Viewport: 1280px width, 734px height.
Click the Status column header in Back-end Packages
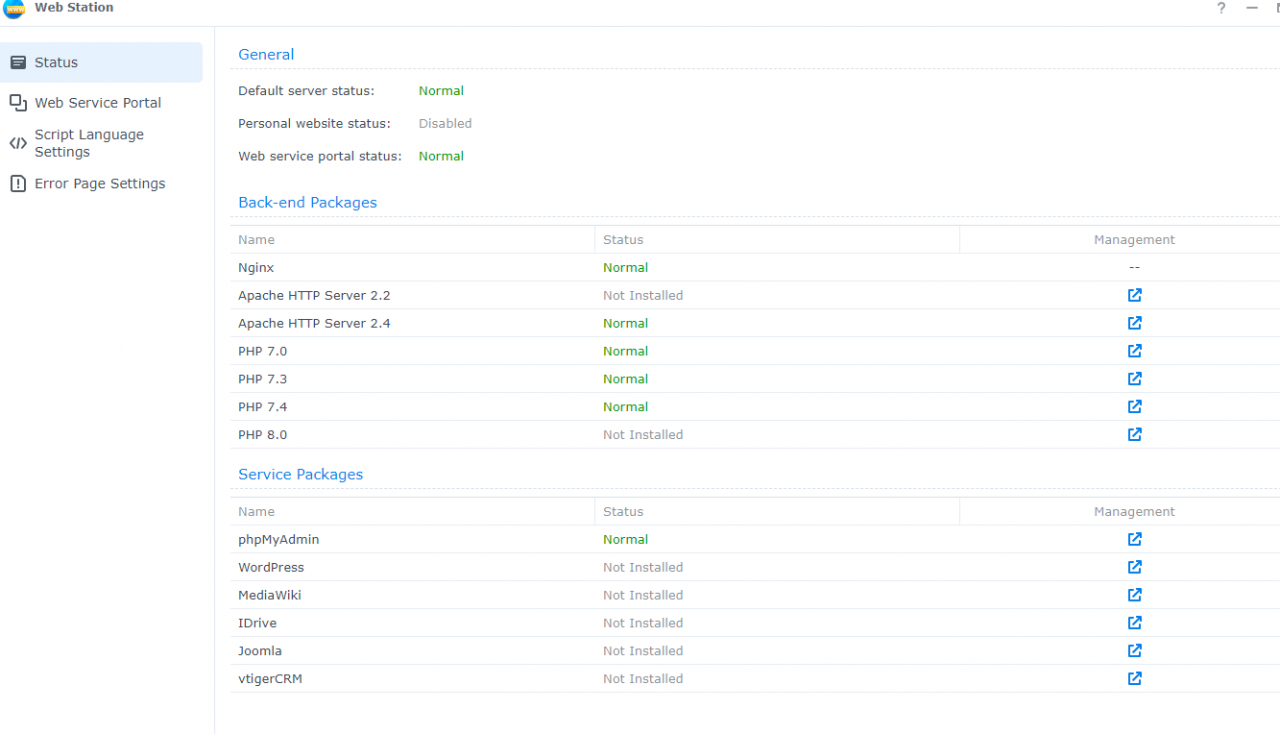(623, 240)
